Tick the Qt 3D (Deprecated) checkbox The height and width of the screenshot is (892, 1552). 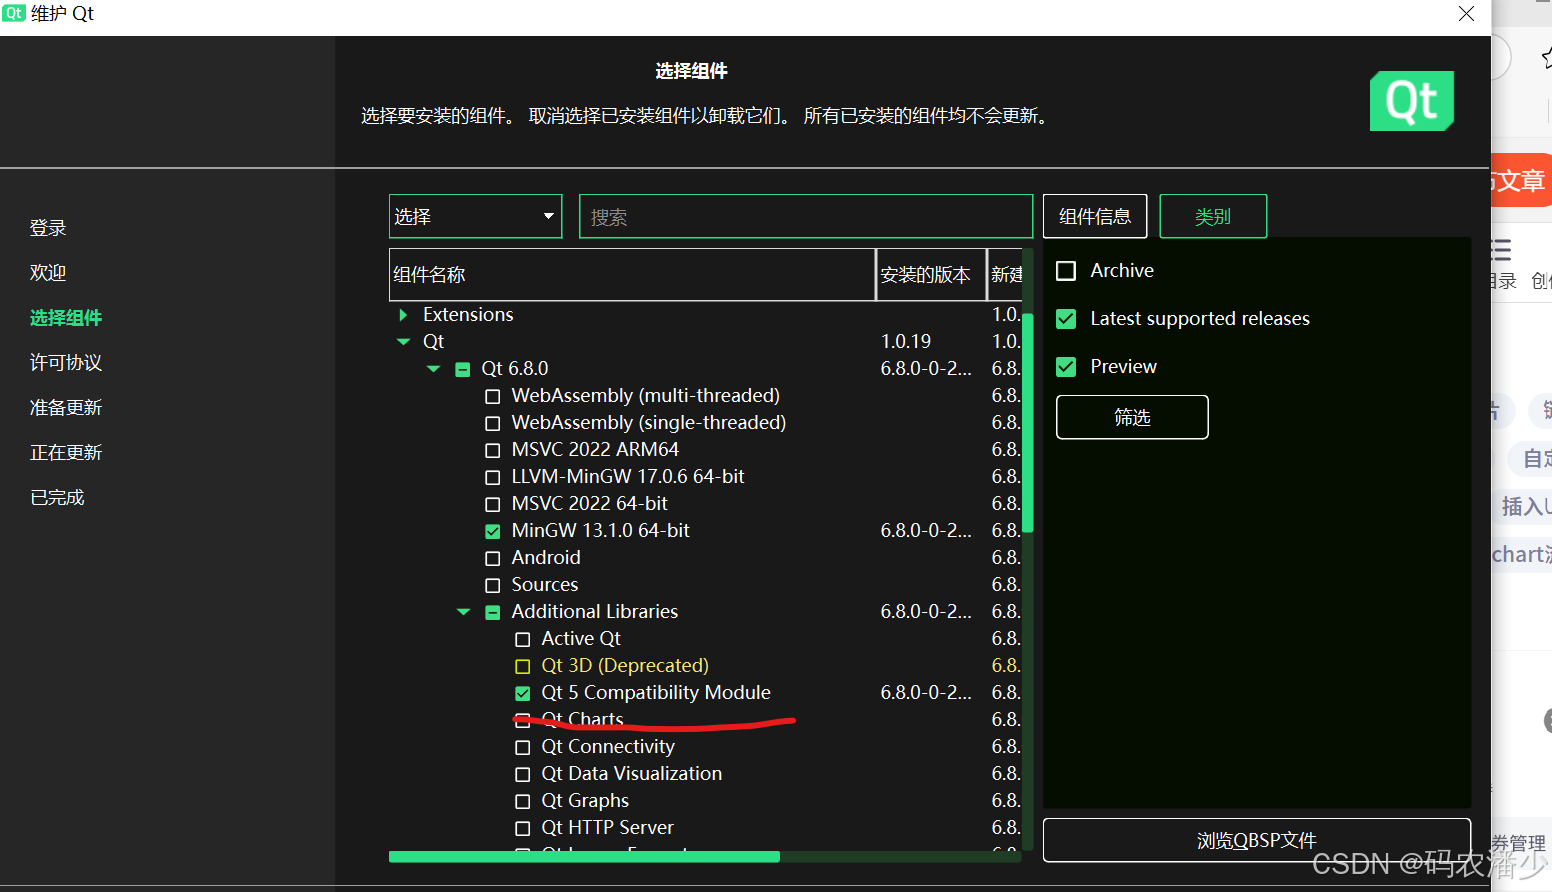(x=522, y=667)
